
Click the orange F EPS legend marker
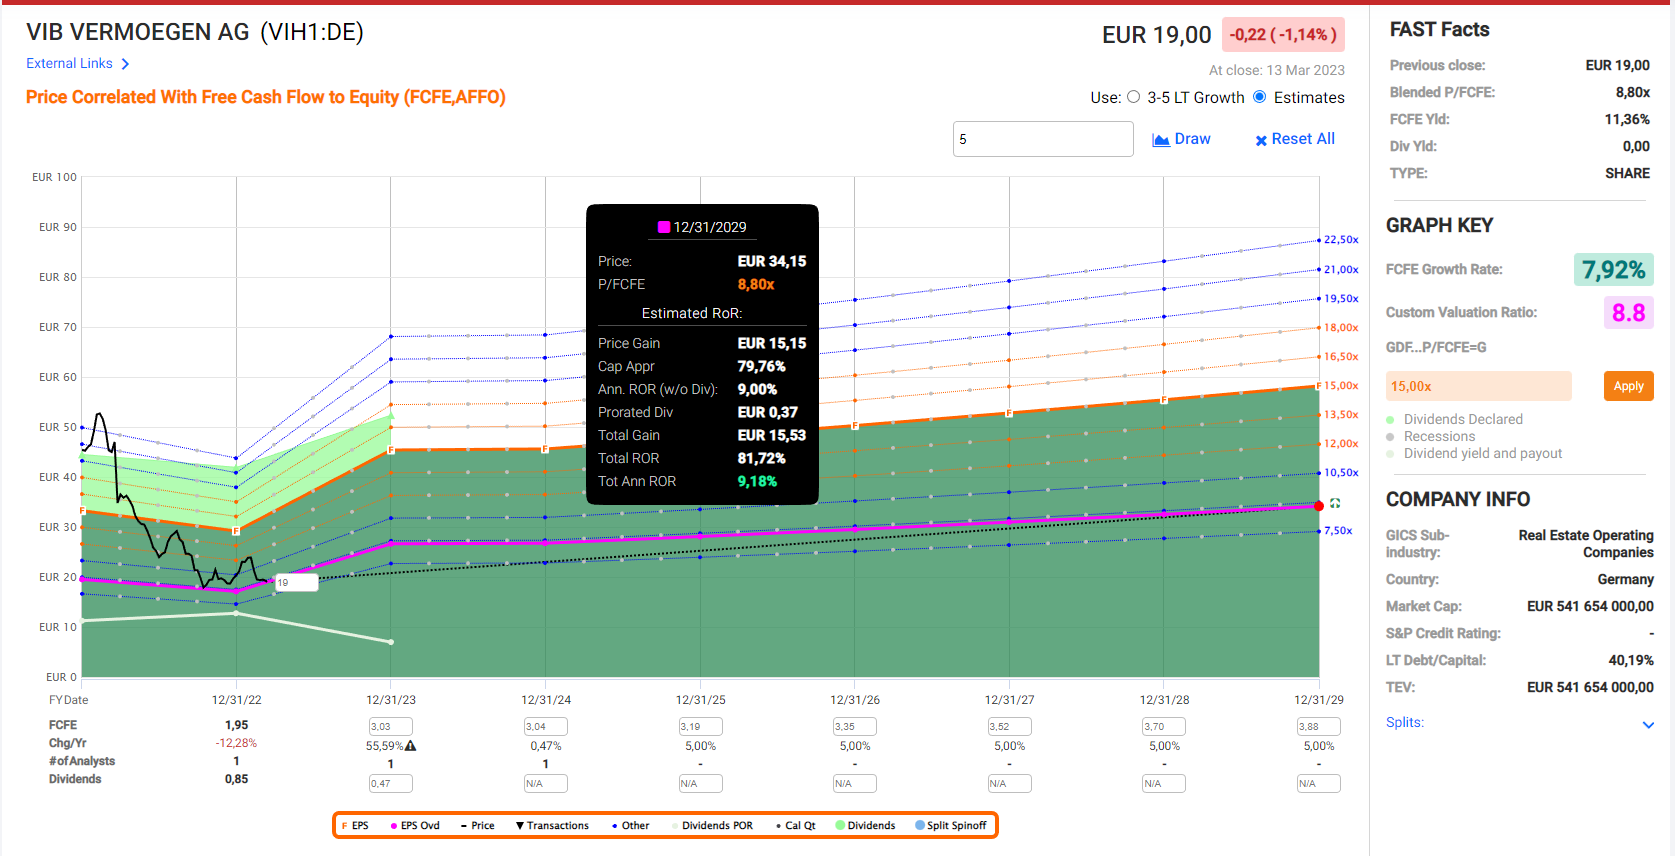(345, 826)
